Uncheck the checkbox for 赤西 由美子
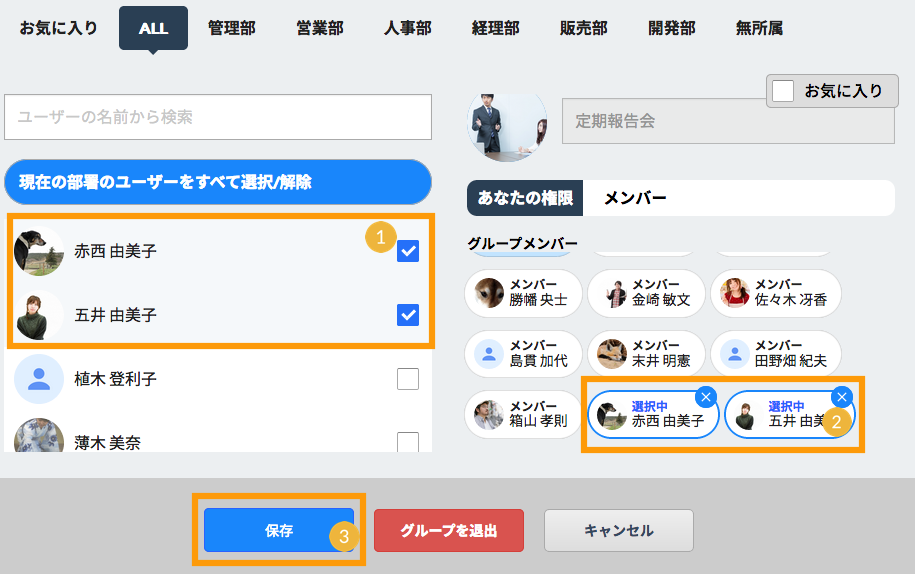915x574 pixels. (408, 251)
